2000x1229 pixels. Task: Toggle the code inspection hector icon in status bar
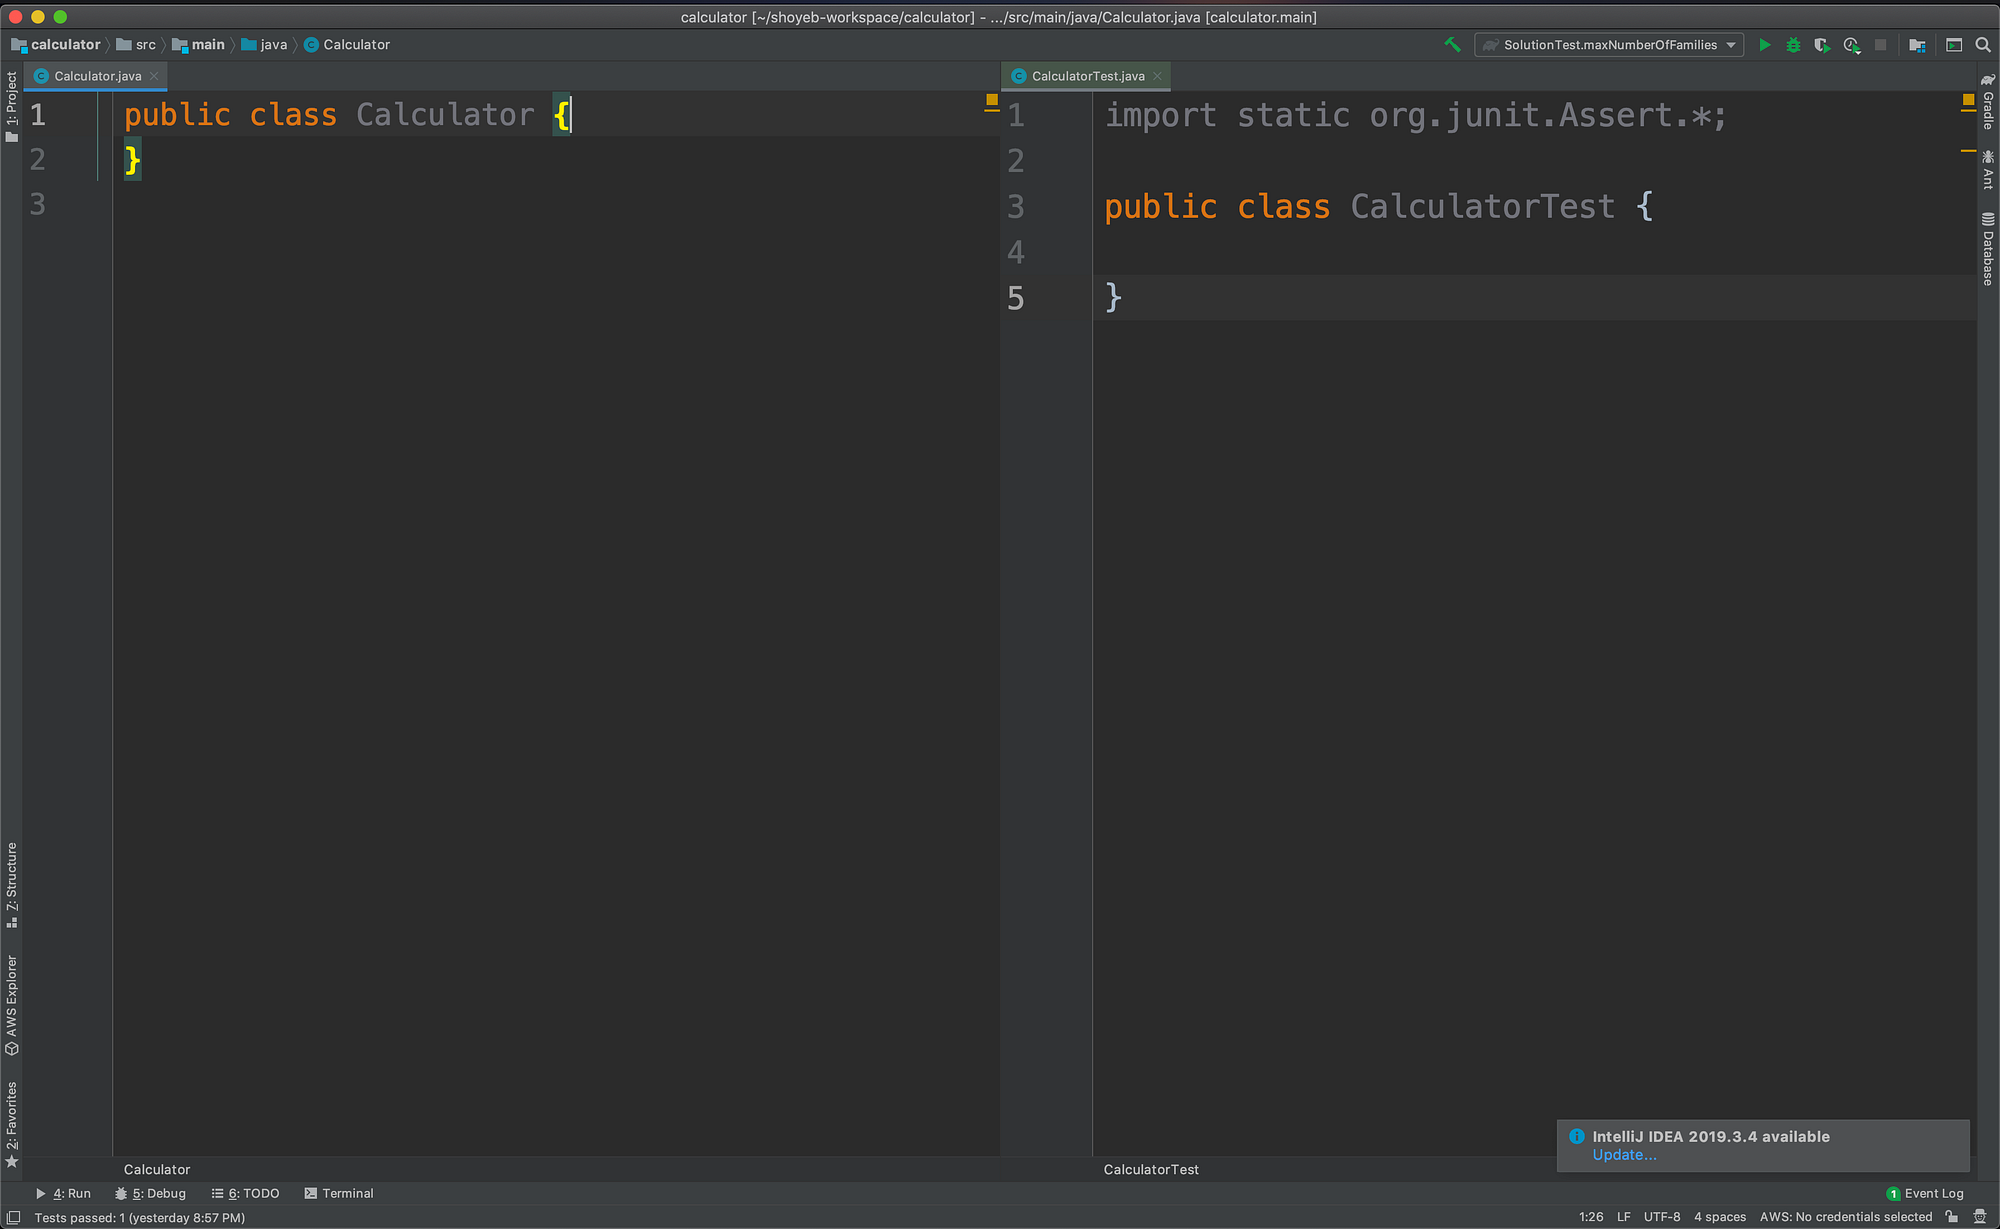coord(1980,1217)
